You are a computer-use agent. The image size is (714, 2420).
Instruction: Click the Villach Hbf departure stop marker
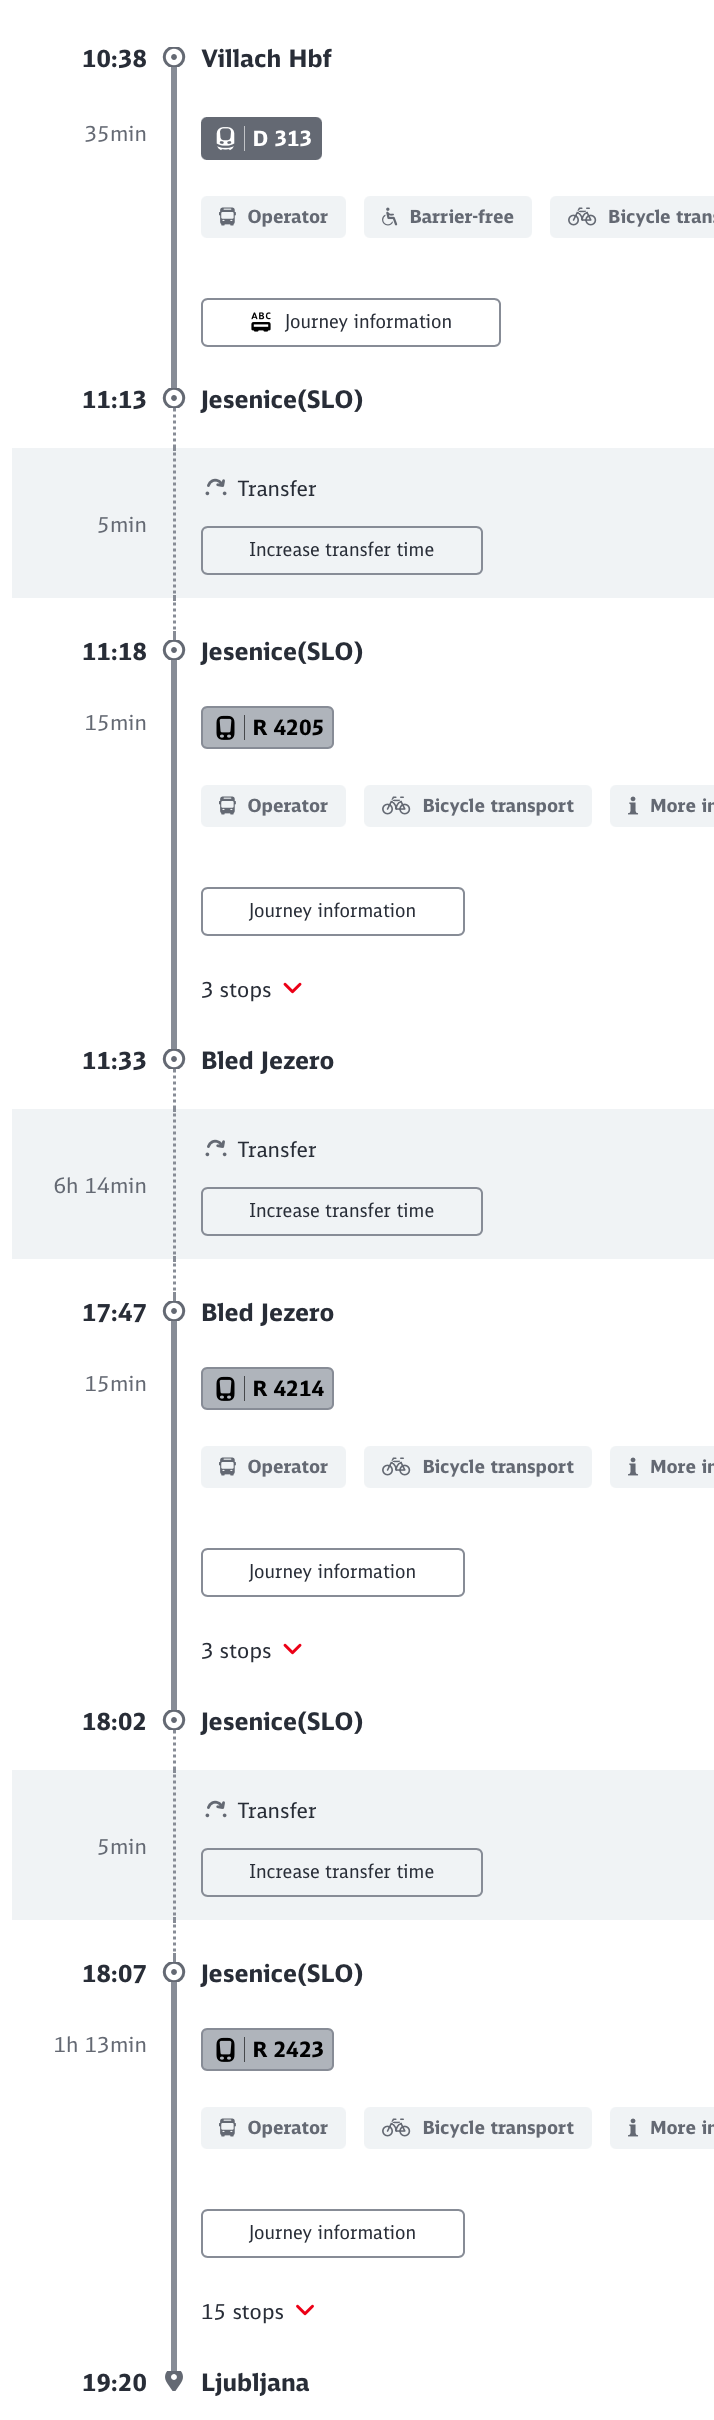174,58
